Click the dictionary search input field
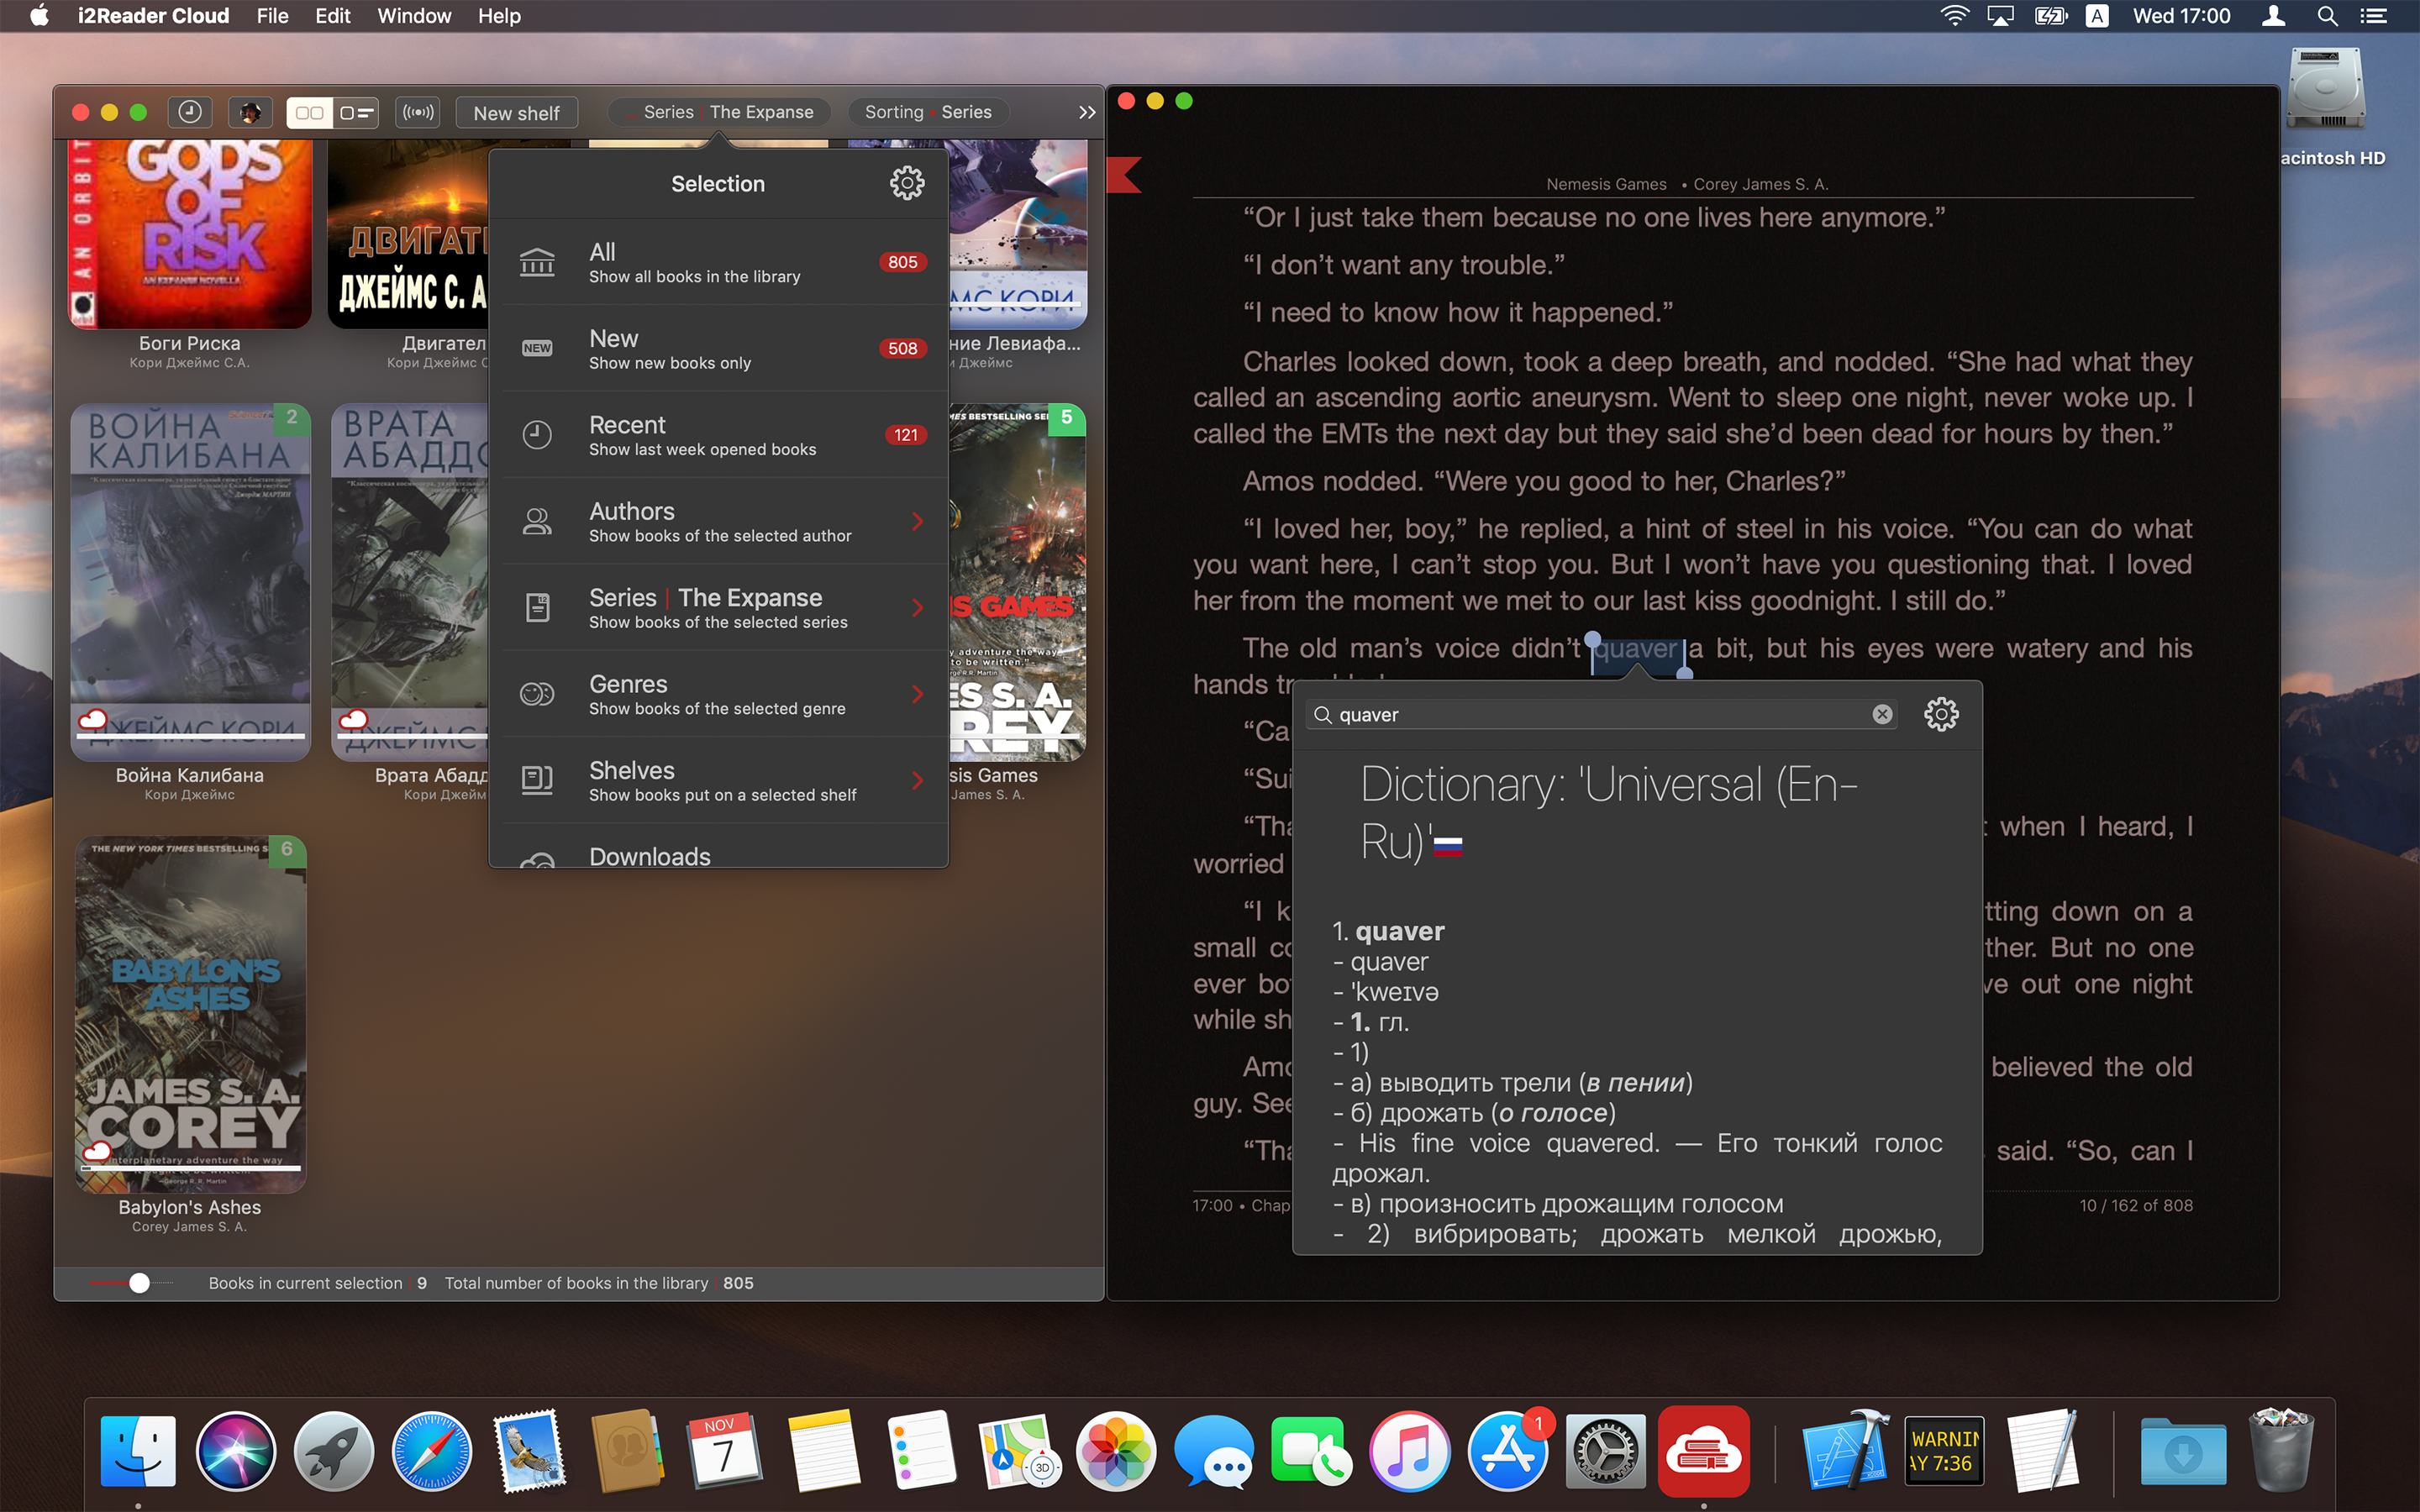2420x1512 pixels. coord(1600,714)
